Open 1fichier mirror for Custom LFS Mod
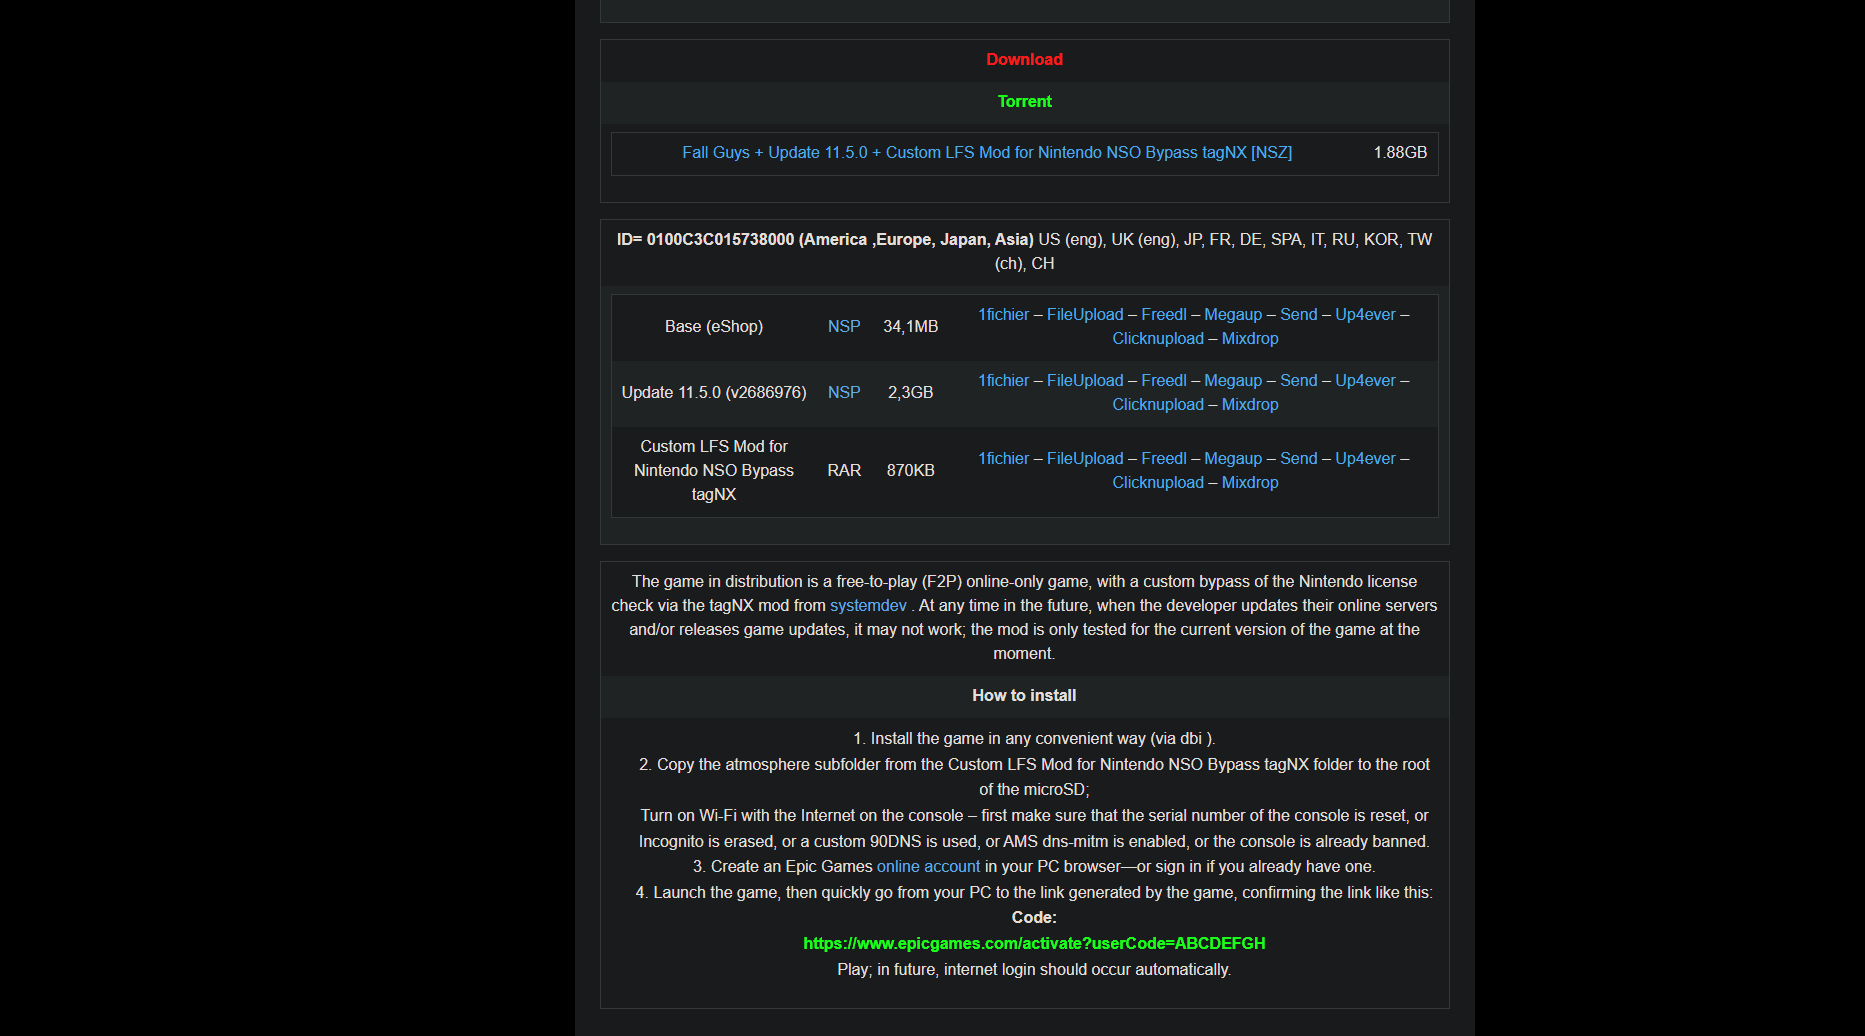Screen dimensions: 1865x1036 pos(1003,459)
